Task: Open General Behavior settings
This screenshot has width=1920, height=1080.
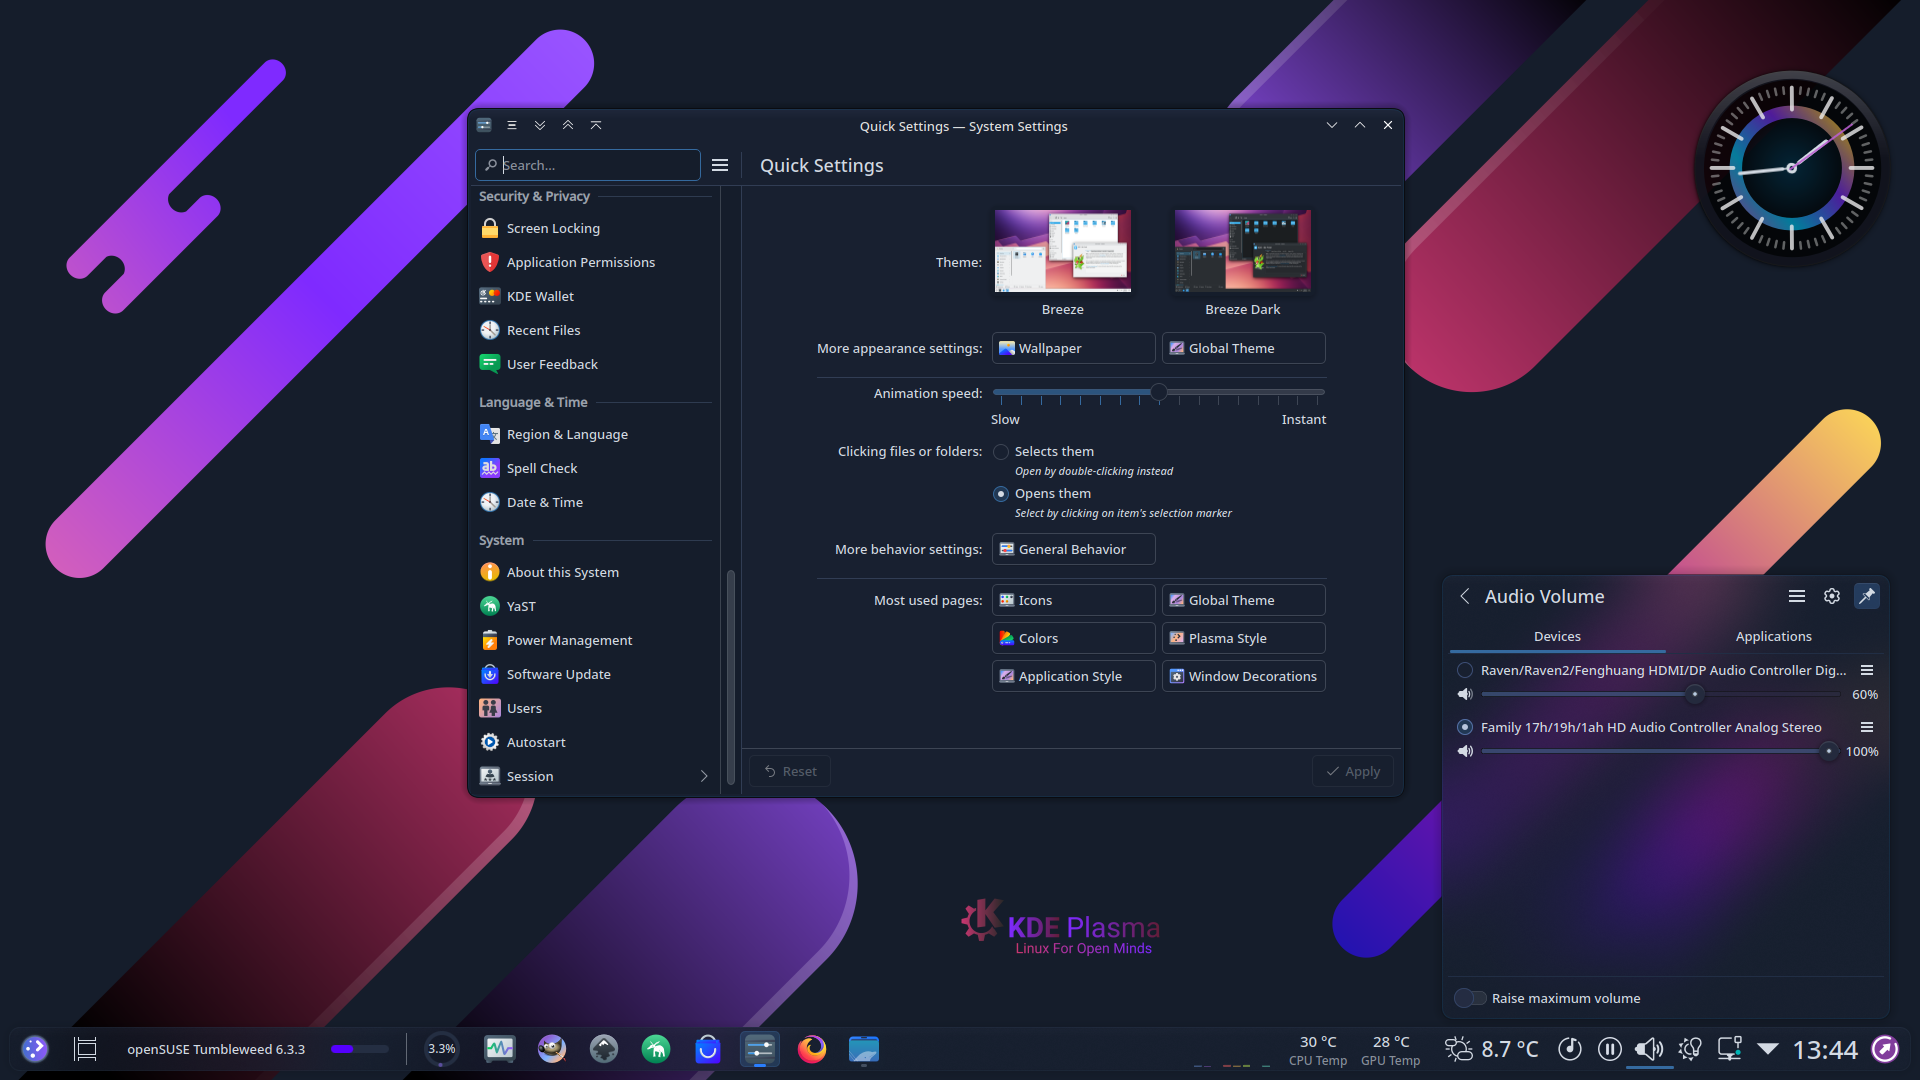Action: click(x=1073, y=549)
